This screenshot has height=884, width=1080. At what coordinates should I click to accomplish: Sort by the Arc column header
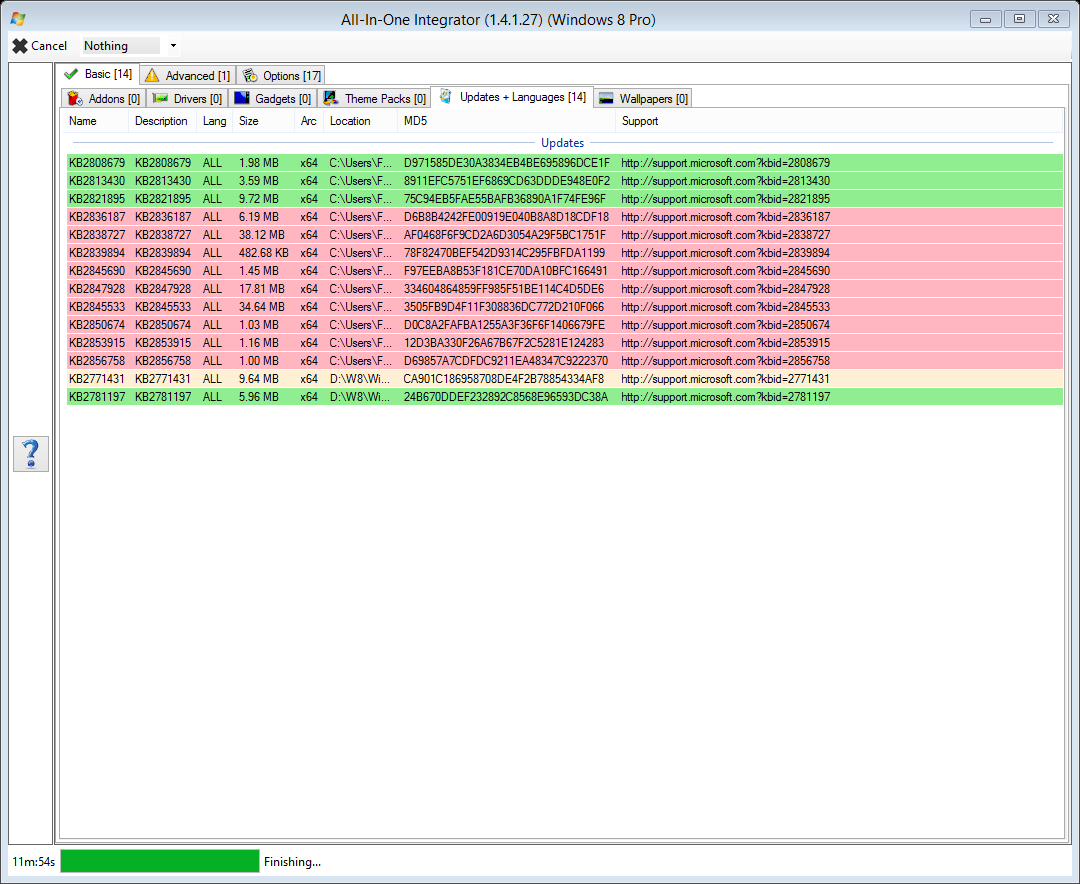(309, 121)
